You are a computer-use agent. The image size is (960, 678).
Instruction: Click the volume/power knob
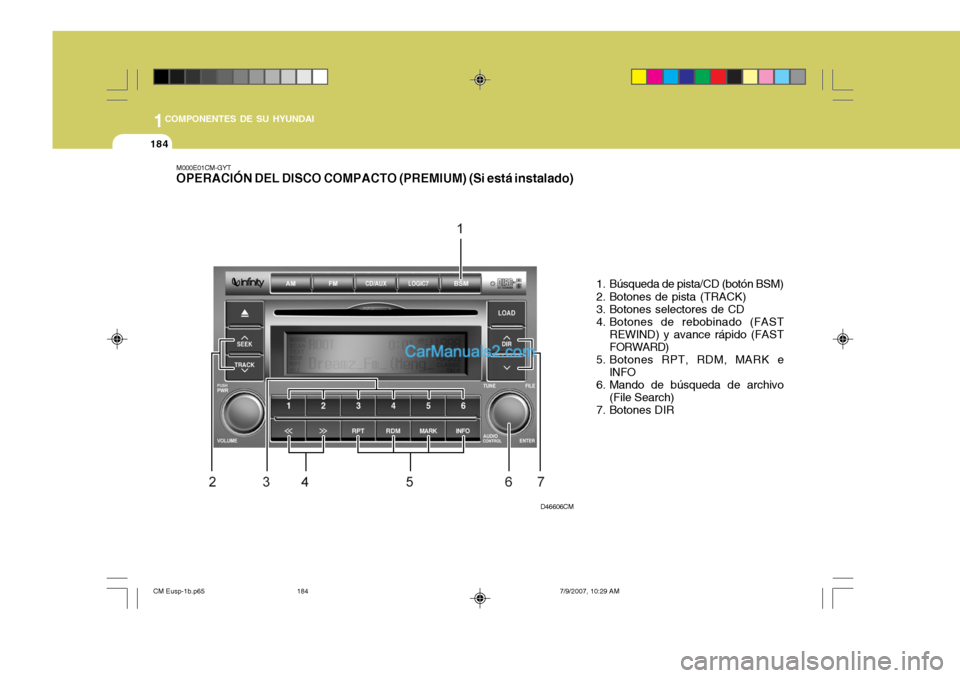[243, 413]
